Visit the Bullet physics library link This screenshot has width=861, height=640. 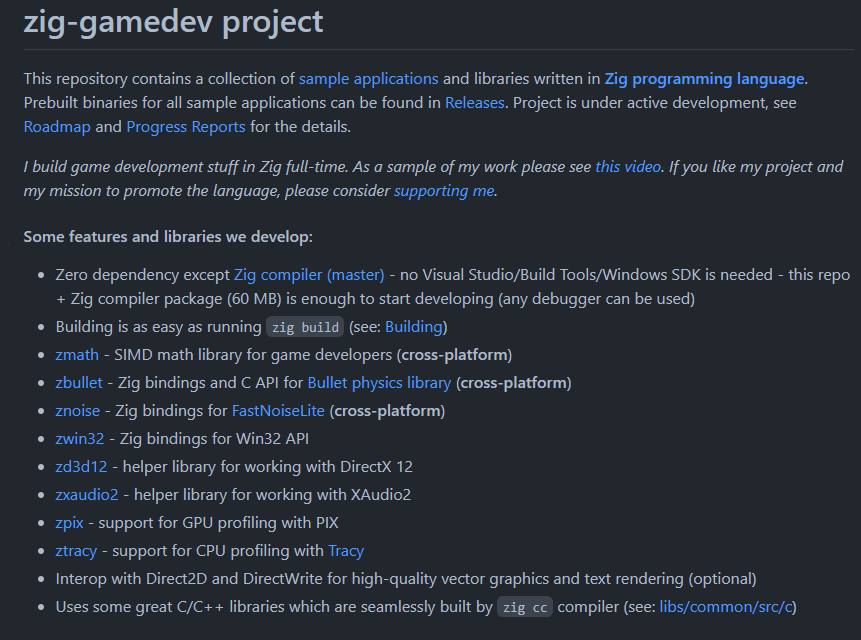click(379, 382)
